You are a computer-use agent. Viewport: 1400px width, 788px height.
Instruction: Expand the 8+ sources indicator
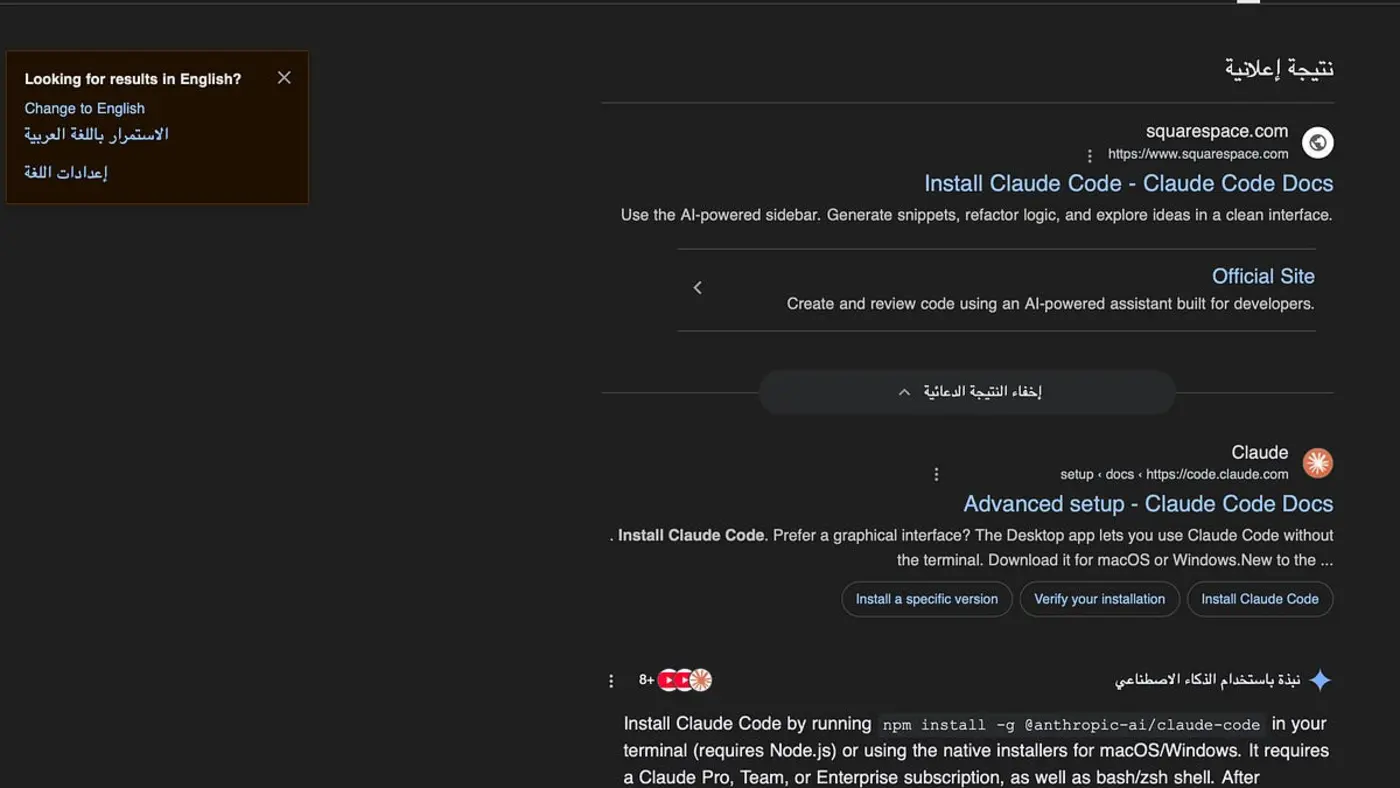[645, 679]
